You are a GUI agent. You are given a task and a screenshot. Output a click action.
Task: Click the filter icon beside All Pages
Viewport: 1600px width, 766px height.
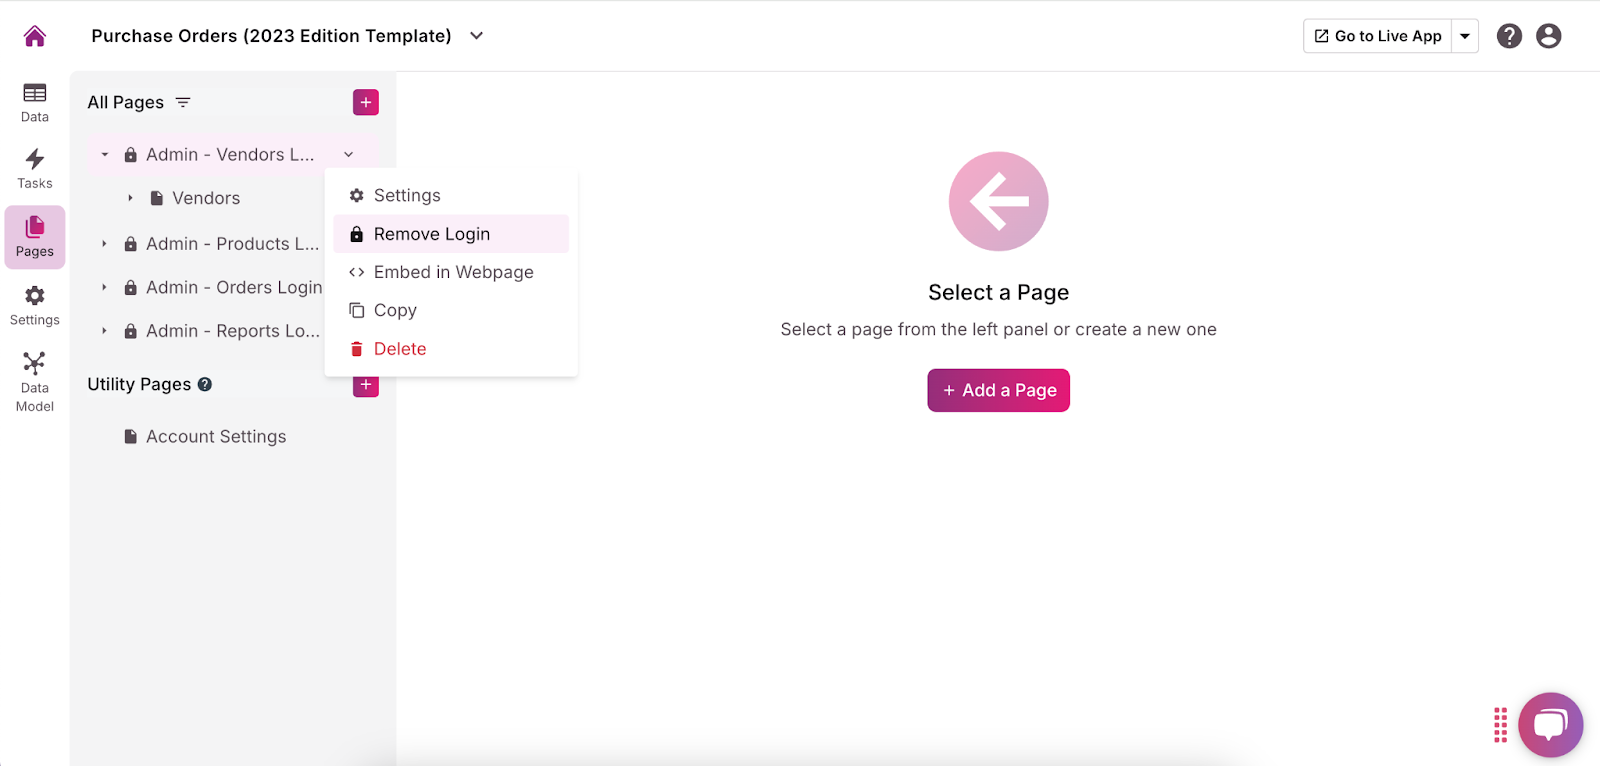click(183, 103)
